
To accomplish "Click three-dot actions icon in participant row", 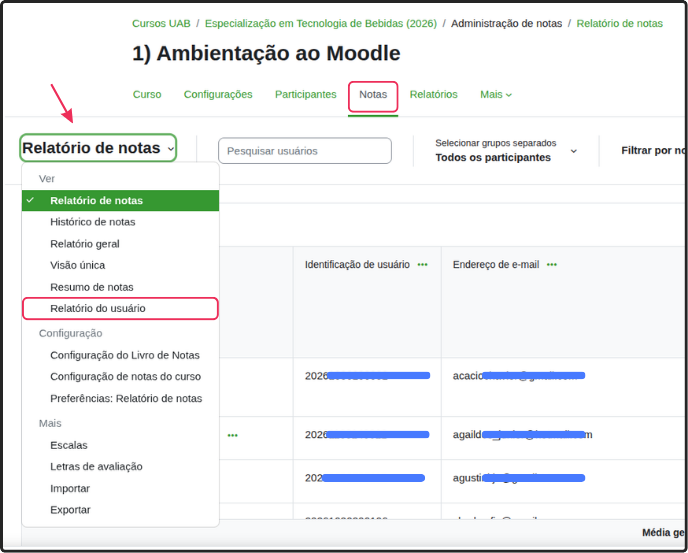I will (x=232, y=435).
